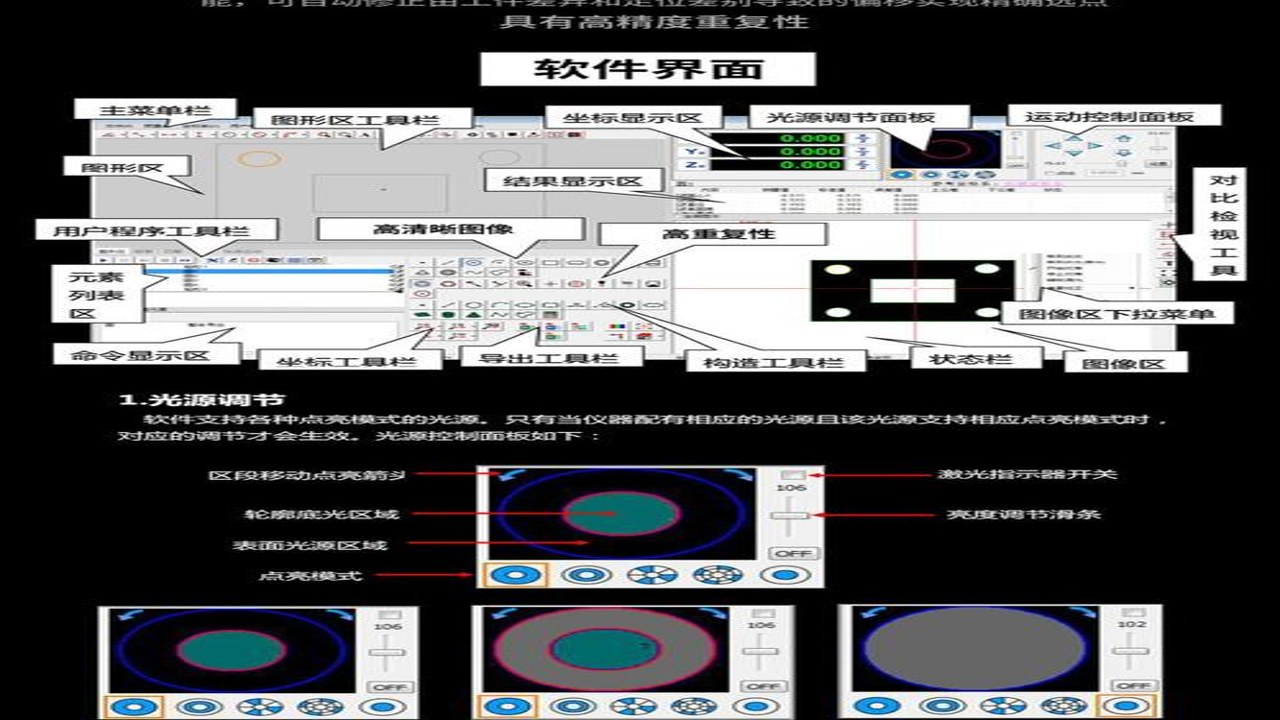Click down arrow in the motion control panel

(x=1072, y=156)
